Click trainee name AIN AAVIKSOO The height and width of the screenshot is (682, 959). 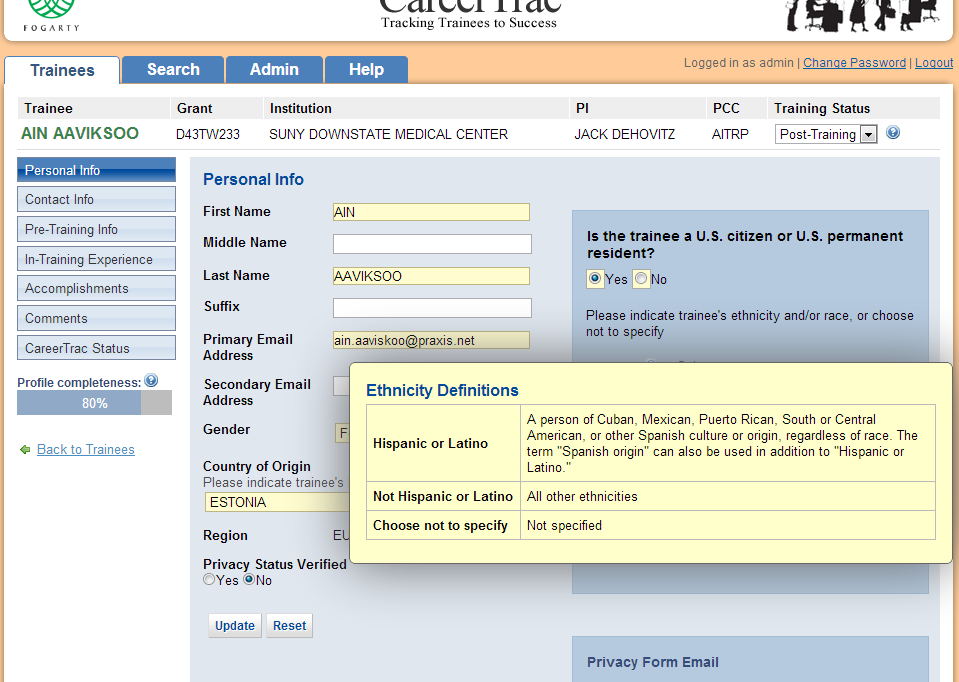point(80,133)
